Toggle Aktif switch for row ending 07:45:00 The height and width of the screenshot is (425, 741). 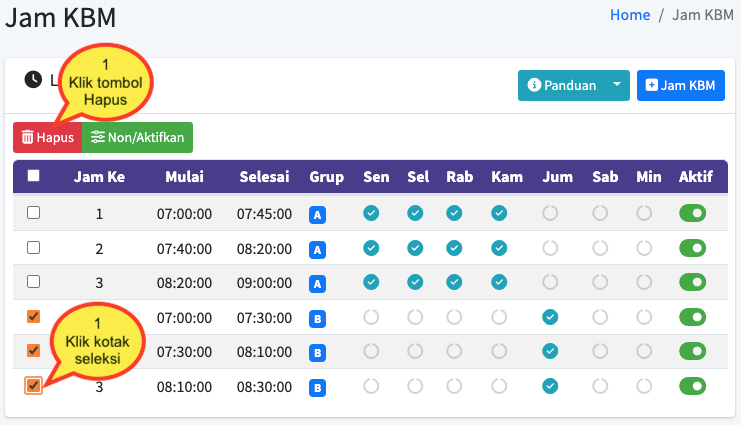pos(693,213)
